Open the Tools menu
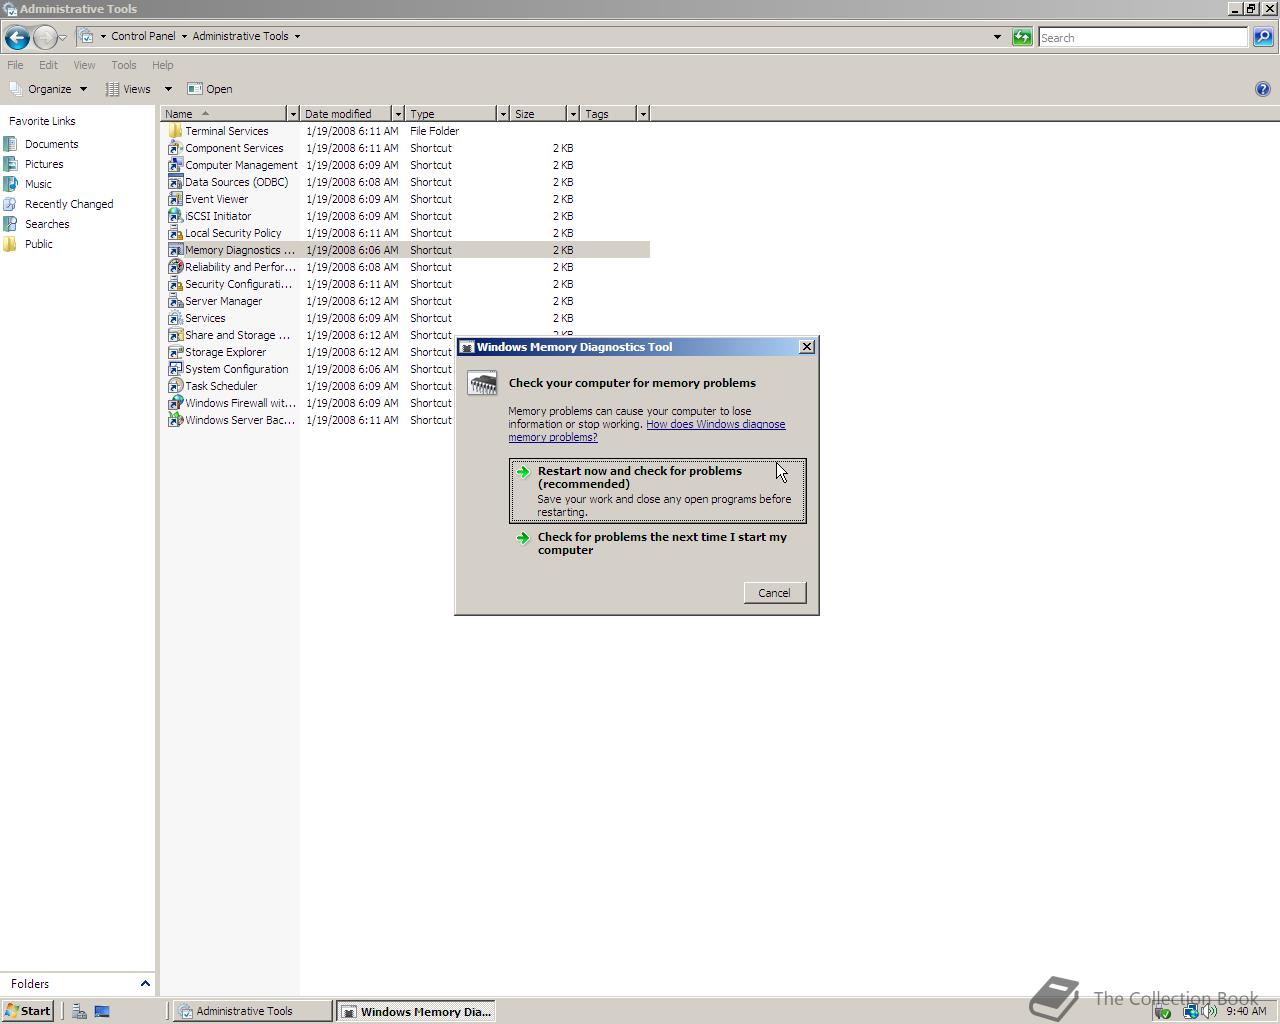This screenshot has width=1280, height=1024. click(x=124, y=65)
